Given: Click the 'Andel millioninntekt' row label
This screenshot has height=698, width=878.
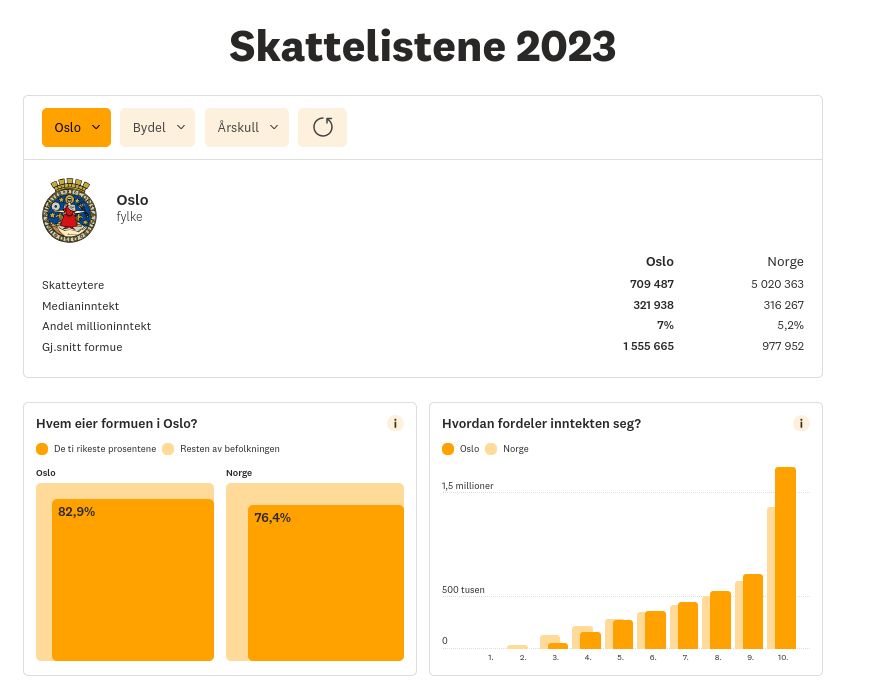Looking at the screenshot, I should tap(96, 326).
